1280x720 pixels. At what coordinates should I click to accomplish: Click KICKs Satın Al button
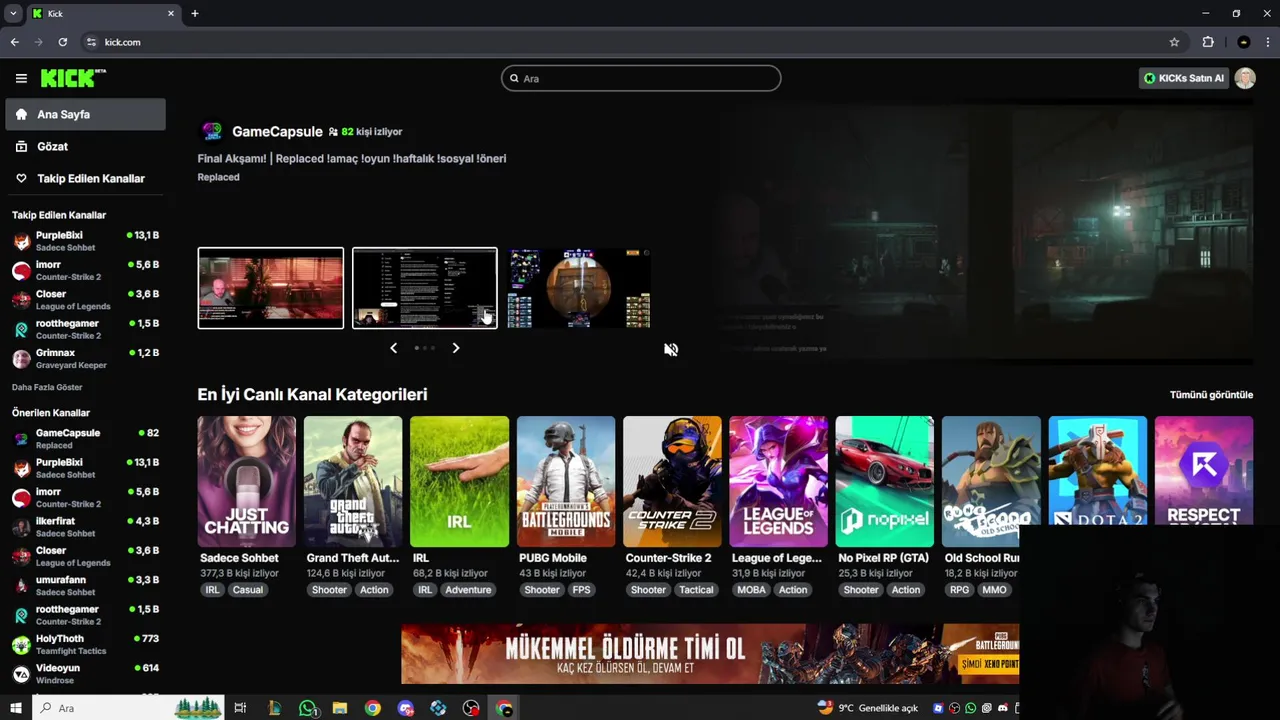coord(1184,78)
